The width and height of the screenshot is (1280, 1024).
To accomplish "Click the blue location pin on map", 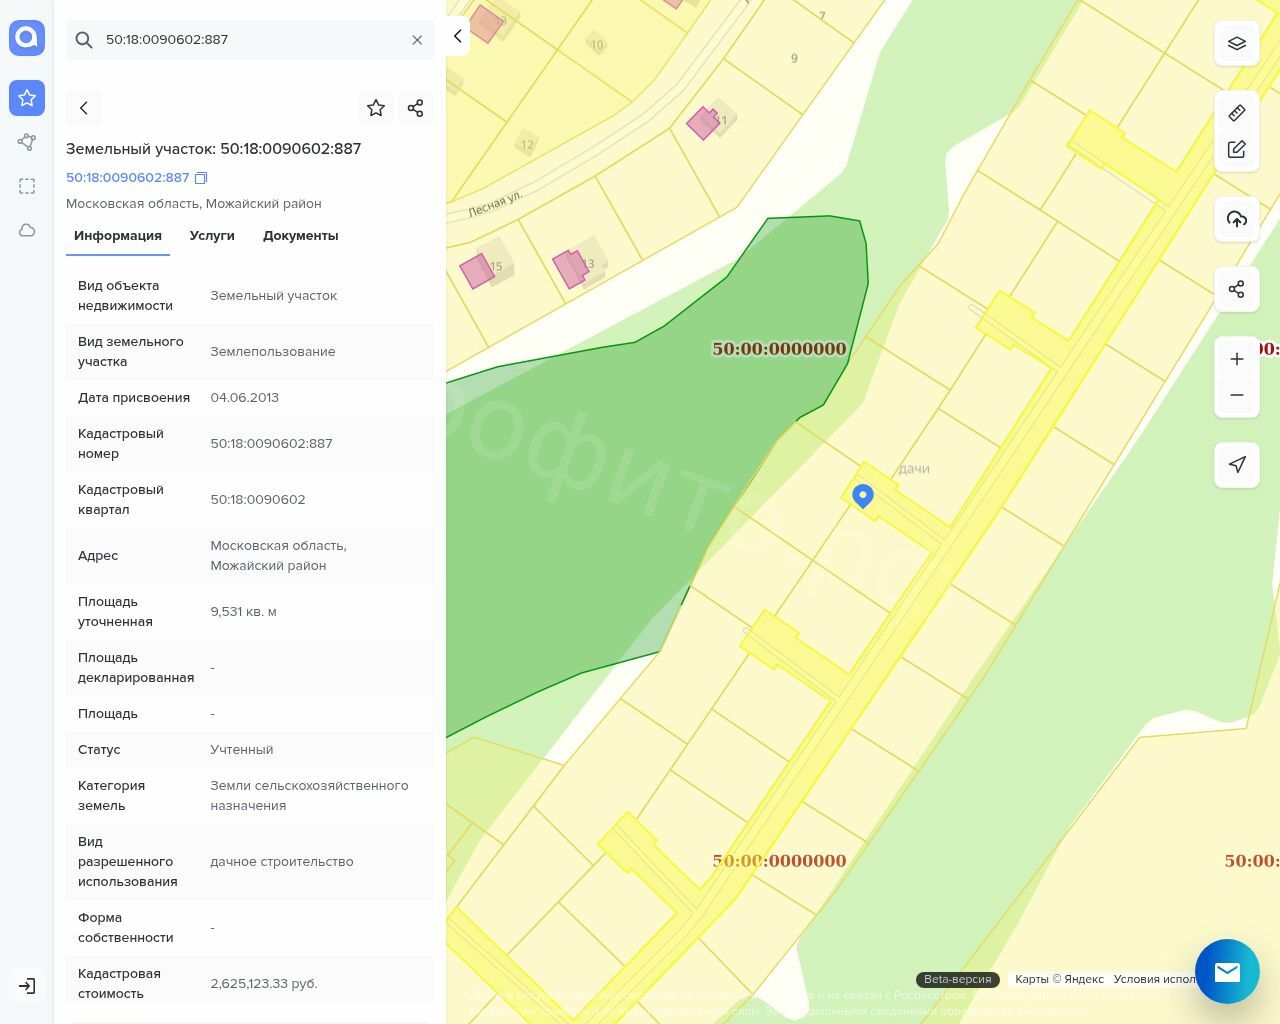I will click(x=862, y=495).
